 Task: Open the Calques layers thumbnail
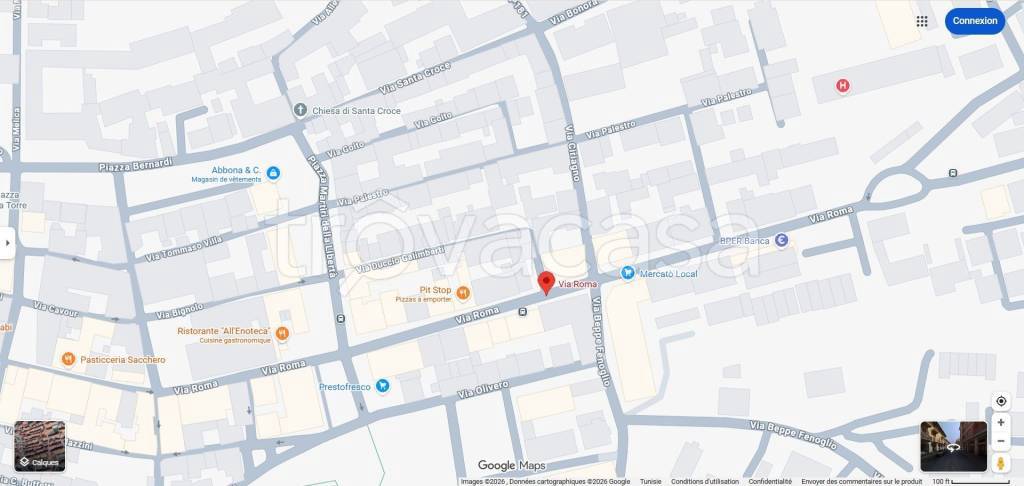(40, 446)
